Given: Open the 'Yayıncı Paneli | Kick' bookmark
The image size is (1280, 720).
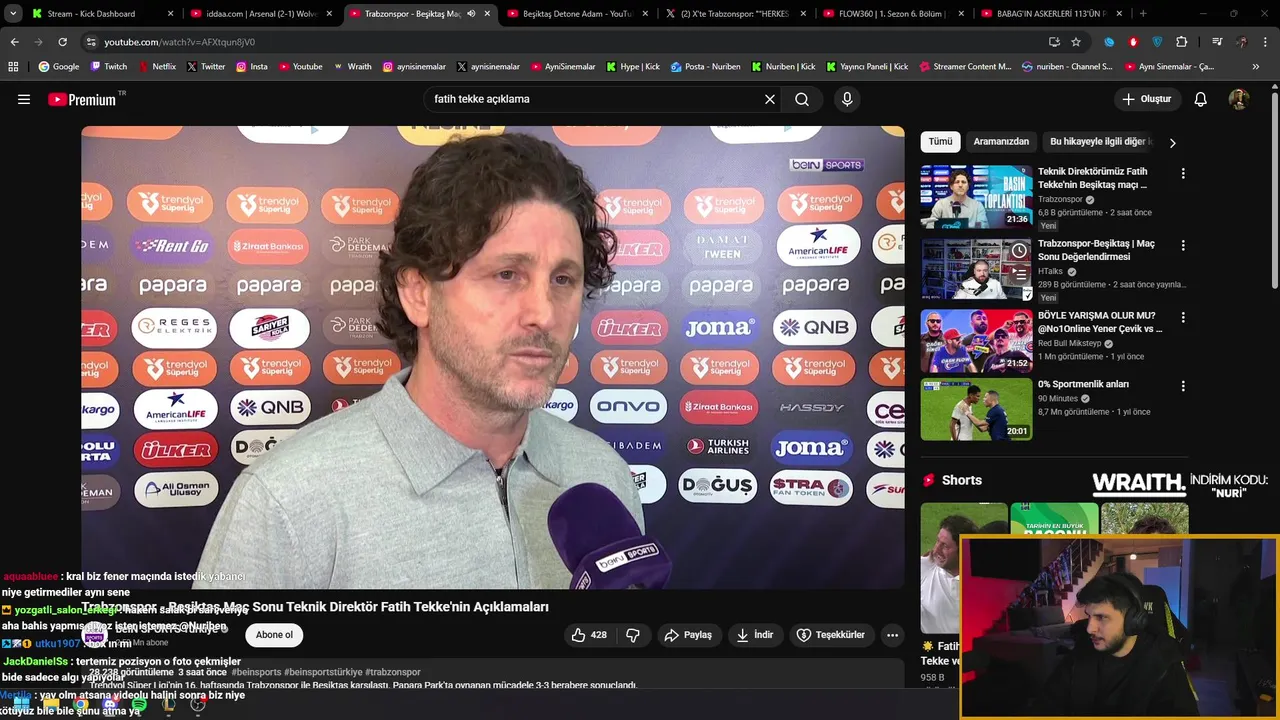Looking at the screenshot, I should 867,67.
